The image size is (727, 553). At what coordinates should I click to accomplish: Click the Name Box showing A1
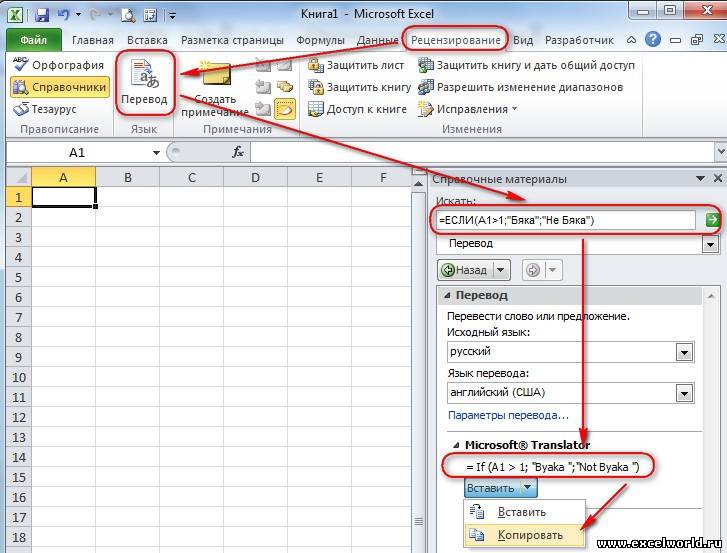click(78, 153)
